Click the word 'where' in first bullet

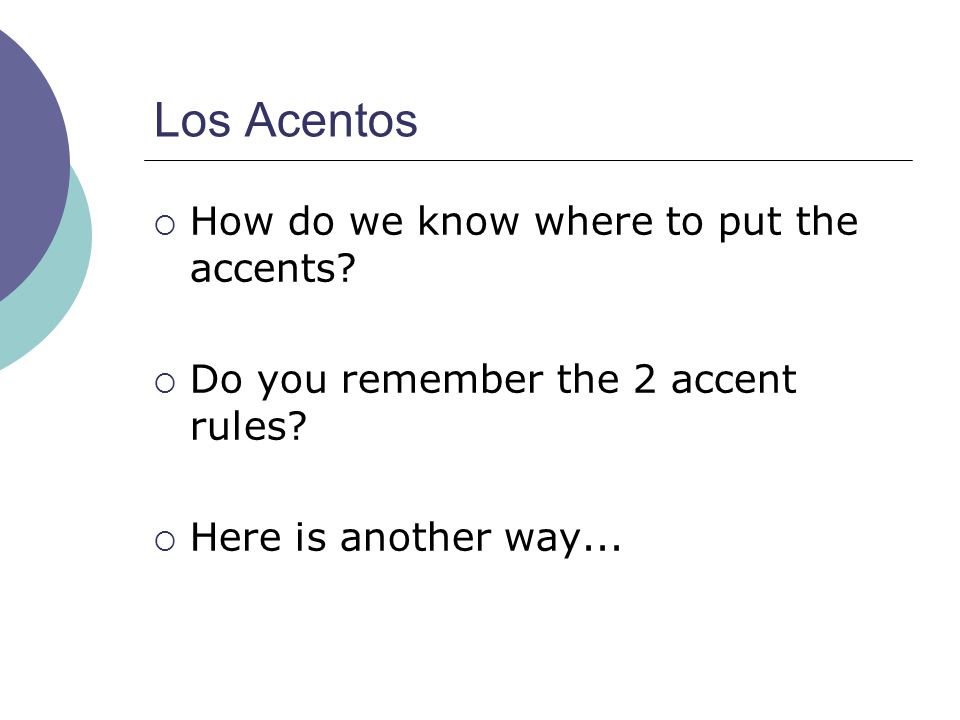593,220
